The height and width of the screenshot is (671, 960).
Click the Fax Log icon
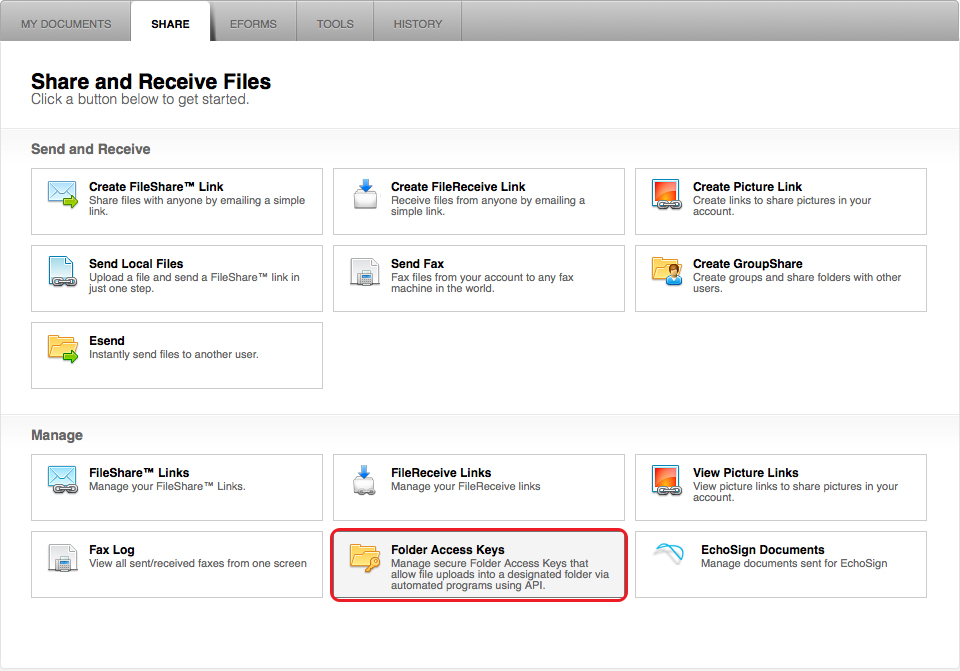tap(63, 558)
